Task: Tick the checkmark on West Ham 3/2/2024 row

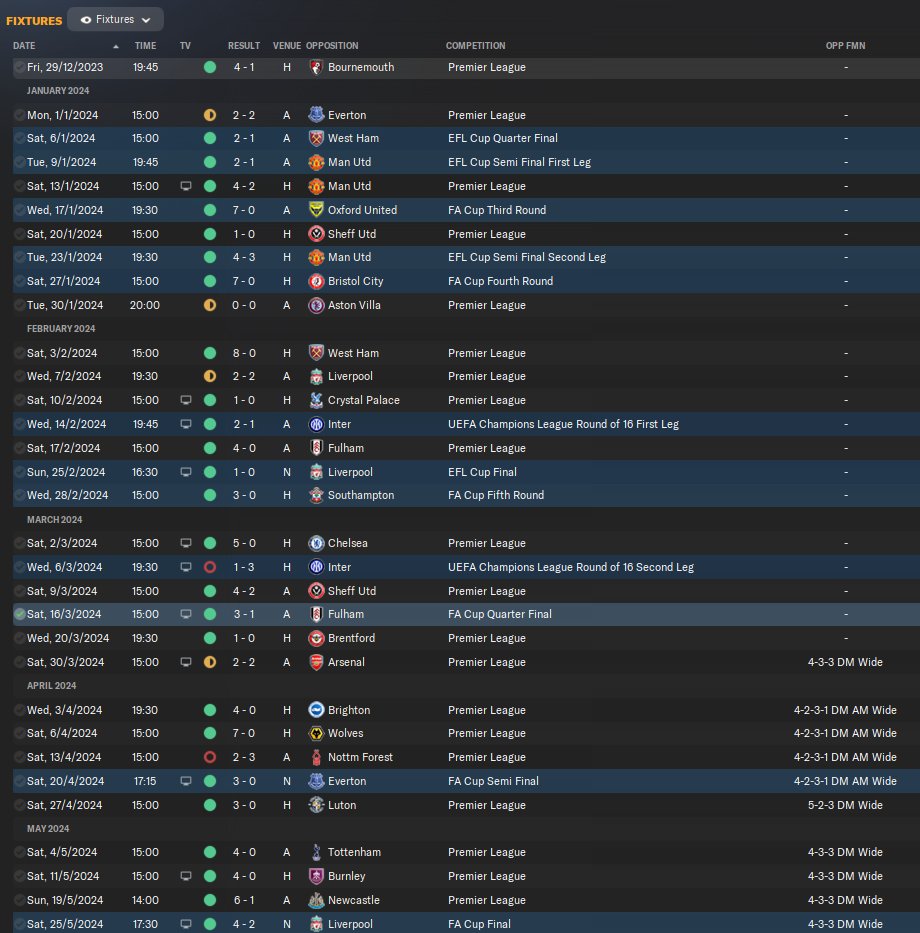Action: (20, 353)
